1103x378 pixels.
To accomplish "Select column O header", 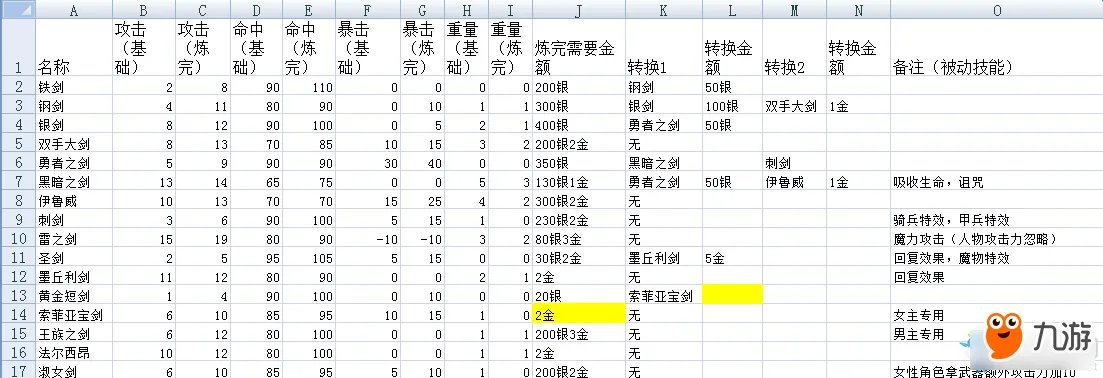I will coord(996,10).
